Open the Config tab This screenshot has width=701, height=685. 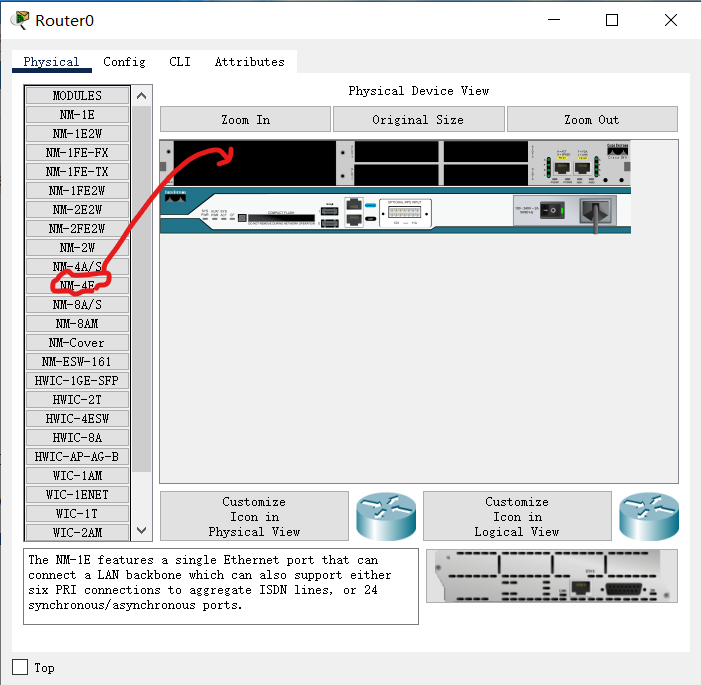click(124, 62)
